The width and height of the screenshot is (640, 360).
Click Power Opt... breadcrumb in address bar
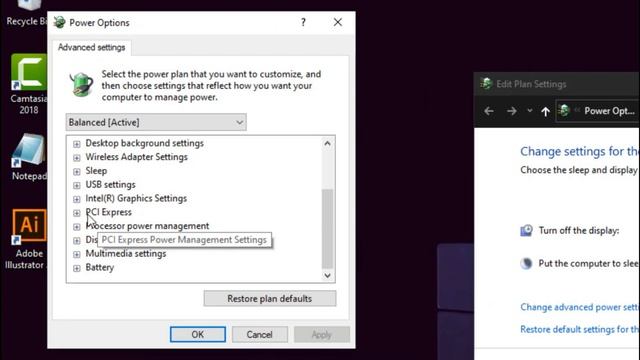click(609, 111)
